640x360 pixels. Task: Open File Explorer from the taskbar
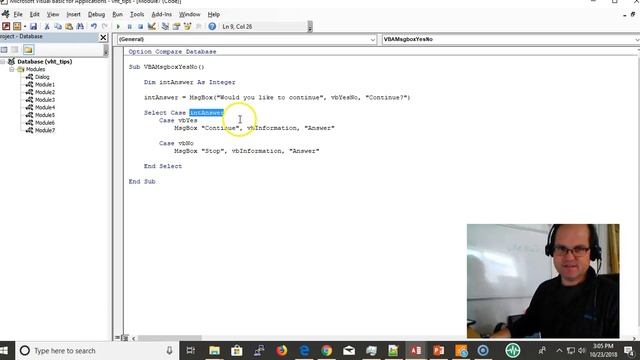click(x=214, y=351)
